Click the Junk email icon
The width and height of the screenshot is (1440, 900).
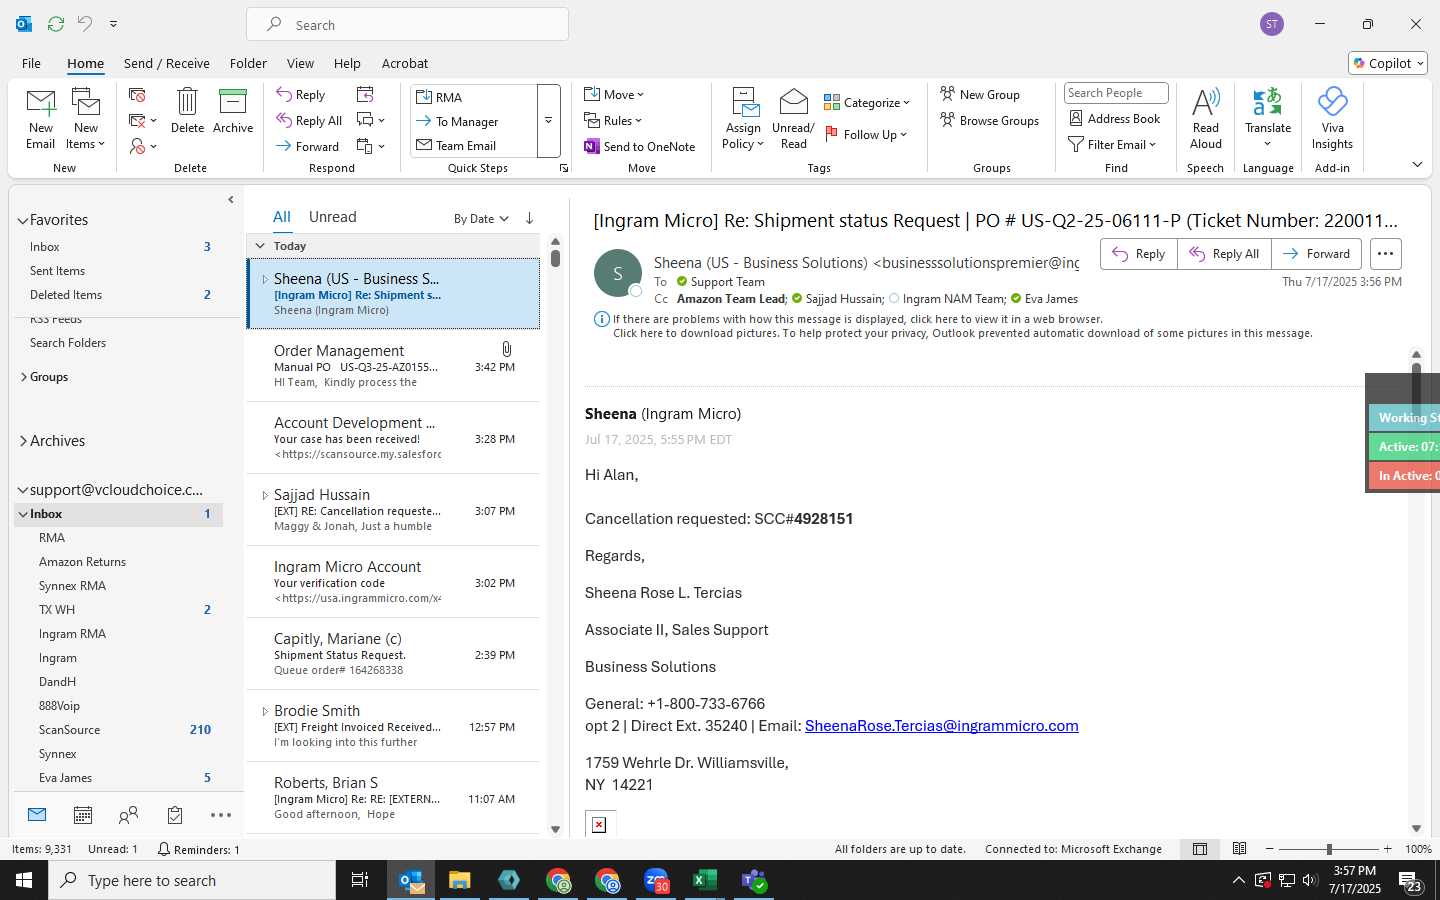[x=143, y=146]
